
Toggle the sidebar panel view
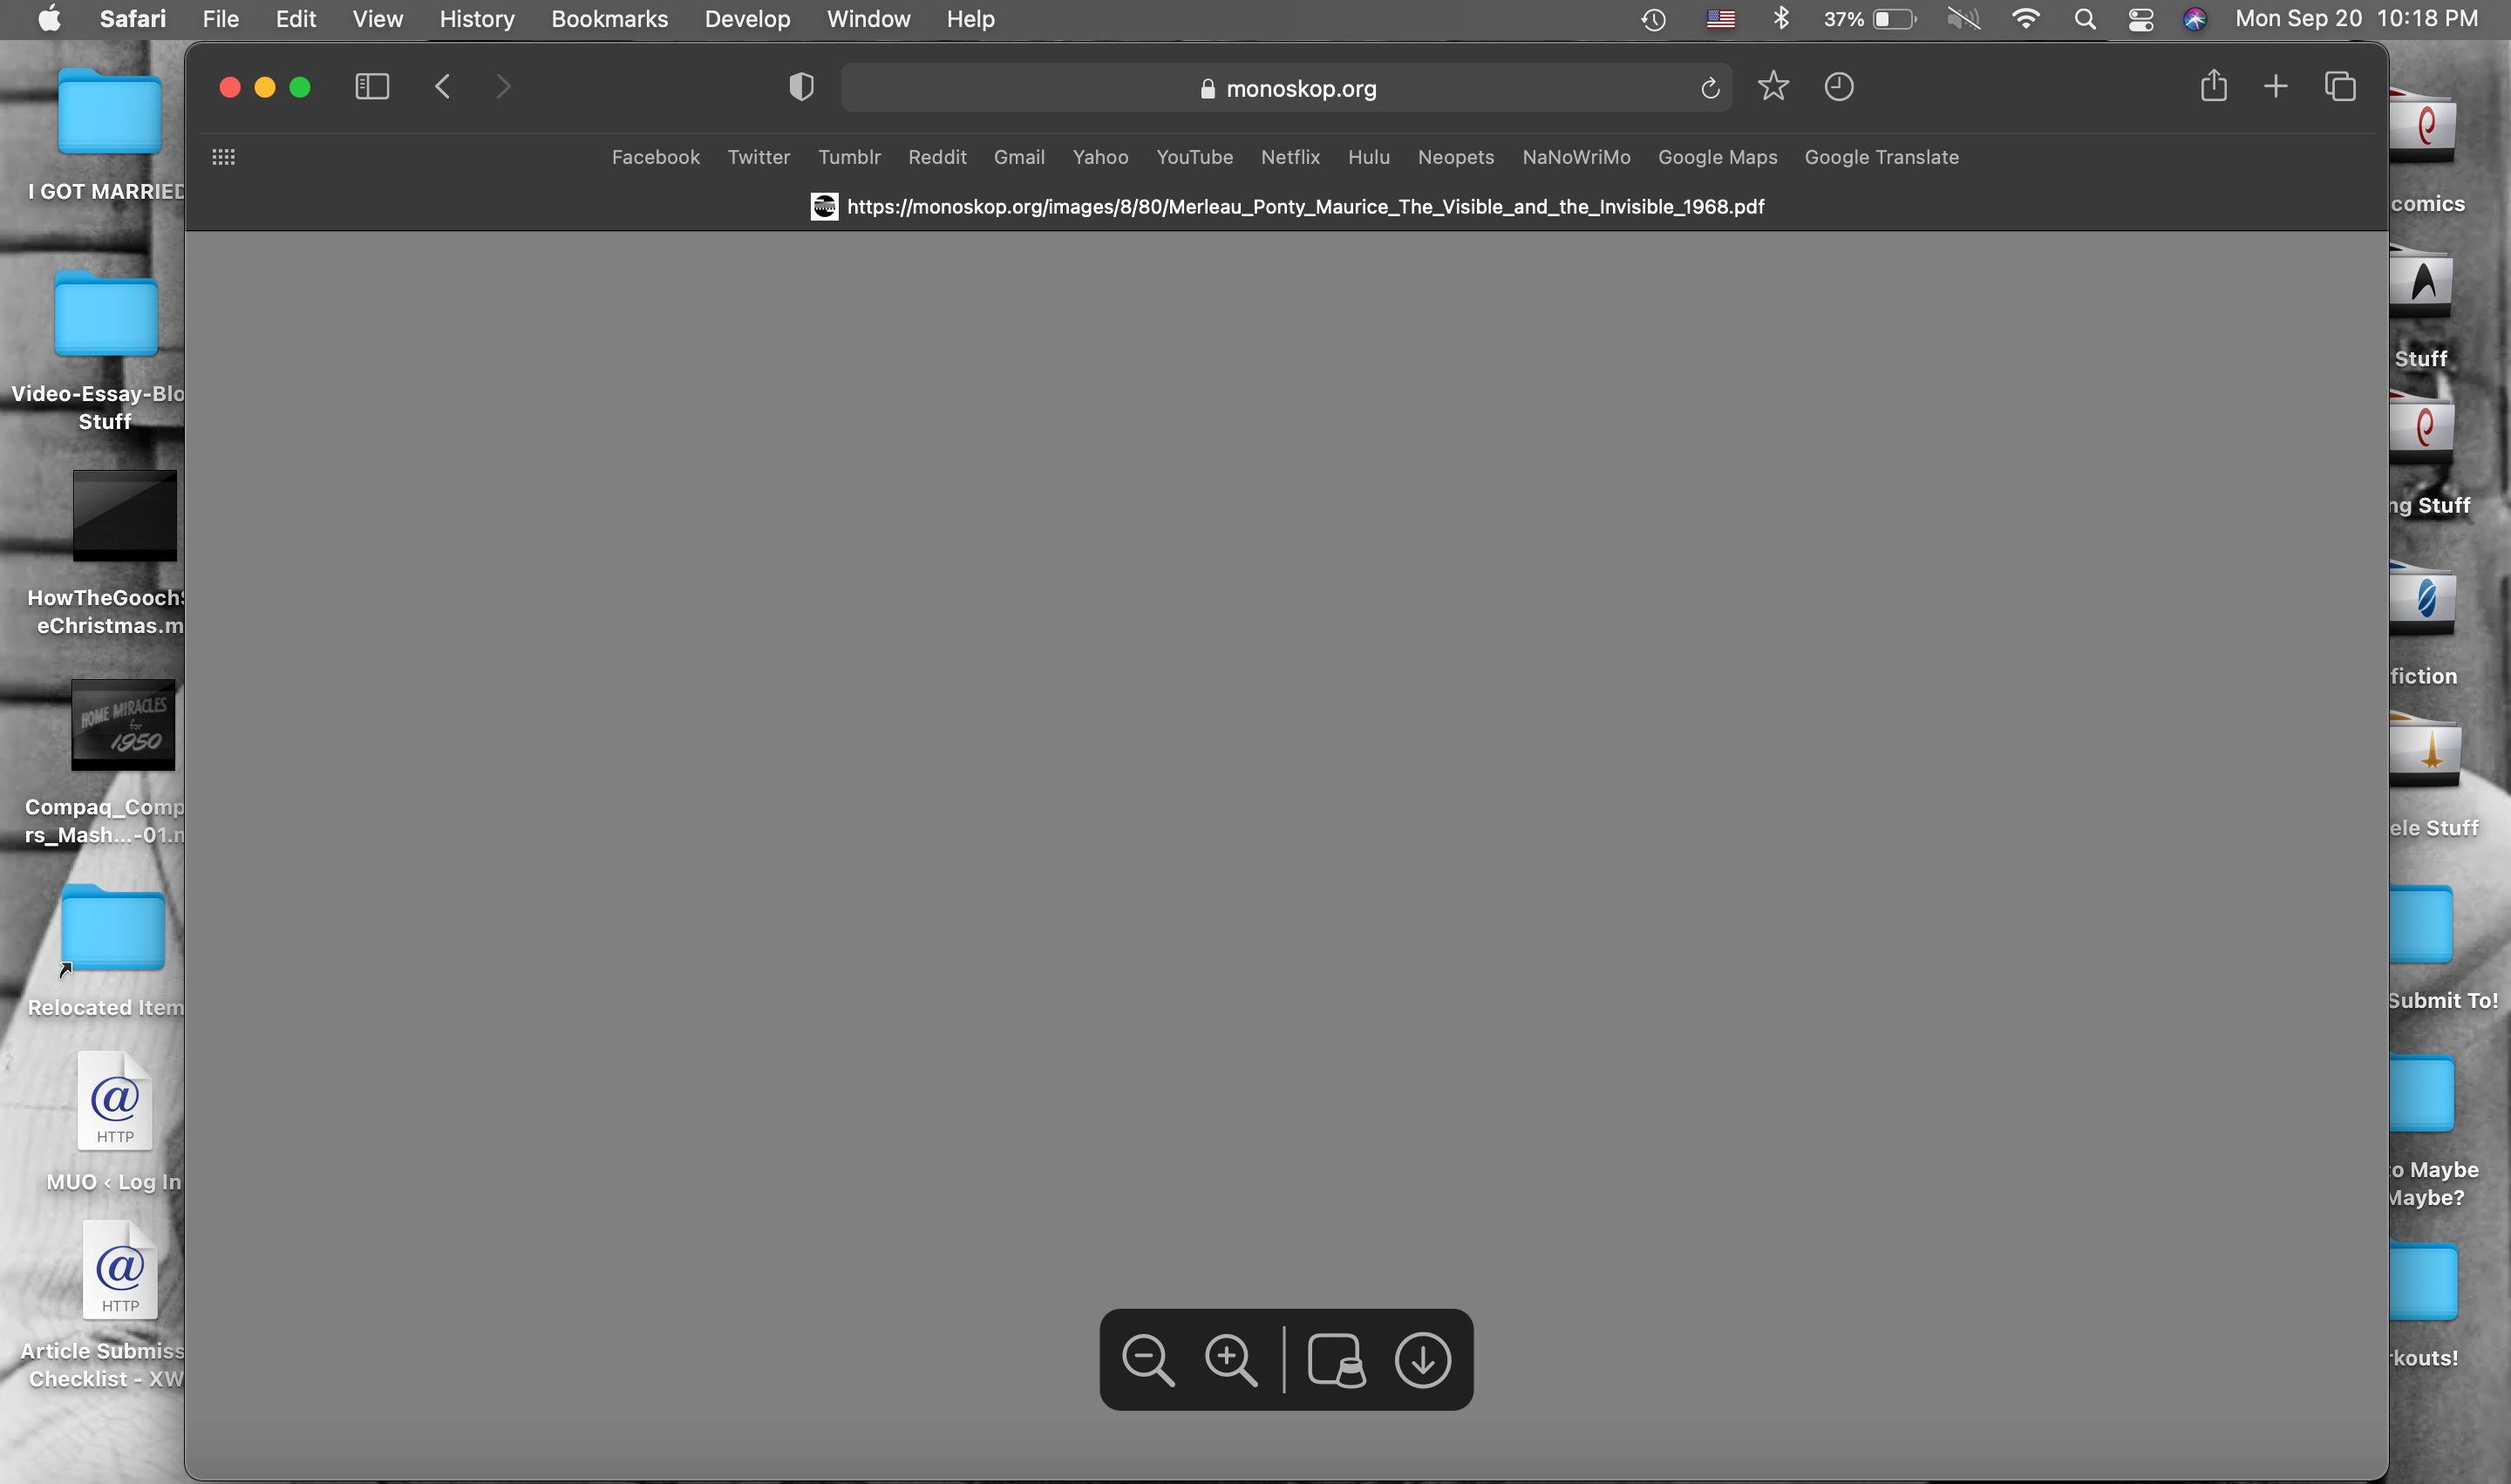coord(369,86)
